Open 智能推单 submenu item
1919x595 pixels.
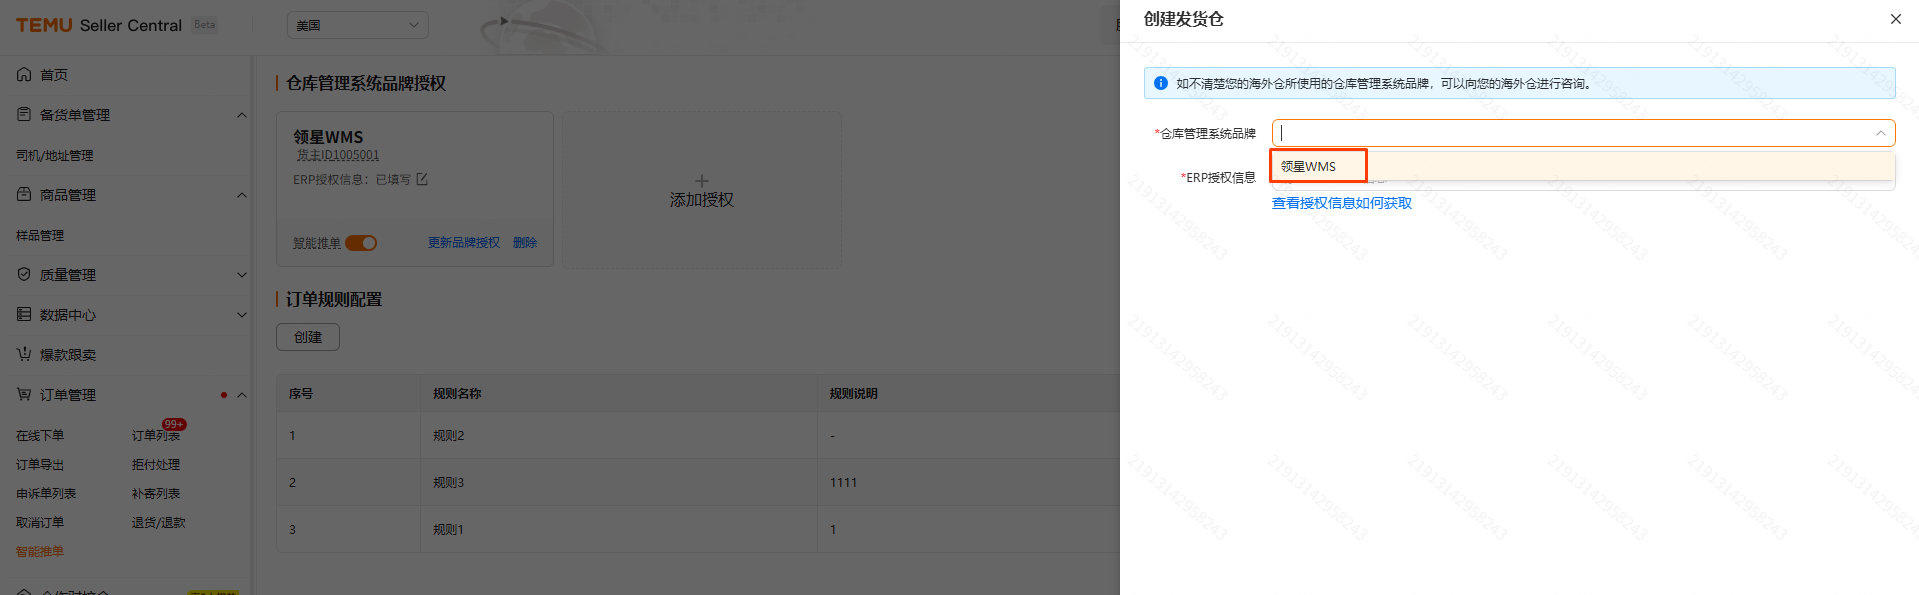(x=40, y=551)
